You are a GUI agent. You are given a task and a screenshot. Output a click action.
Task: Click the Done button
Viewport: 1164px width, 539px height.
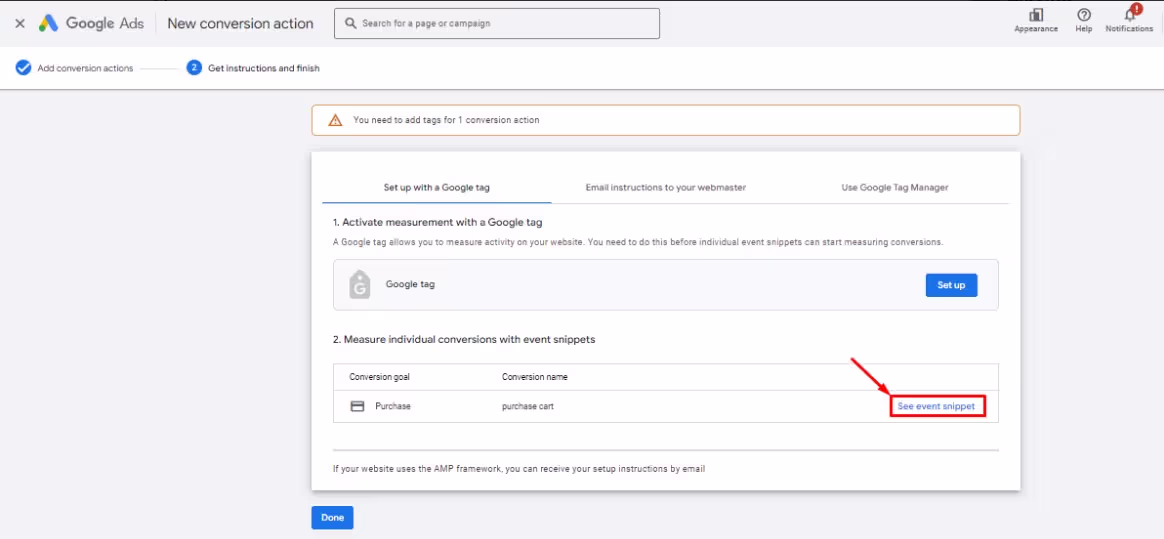[x=332, y=517]
